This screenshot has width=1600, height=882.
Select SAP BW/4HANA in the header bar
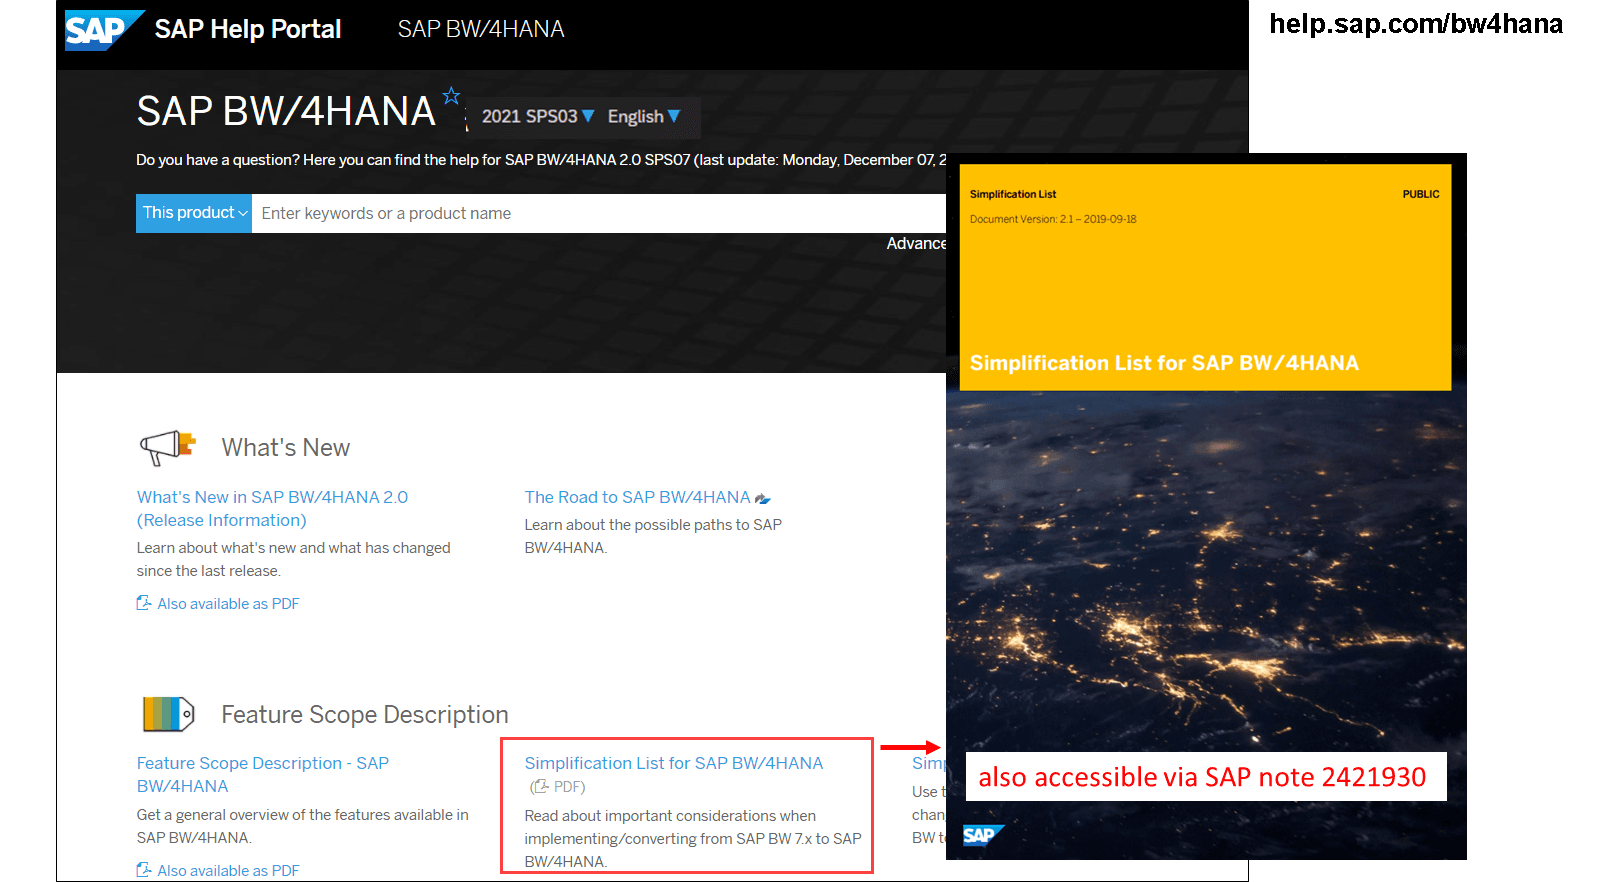coord(481,29)
